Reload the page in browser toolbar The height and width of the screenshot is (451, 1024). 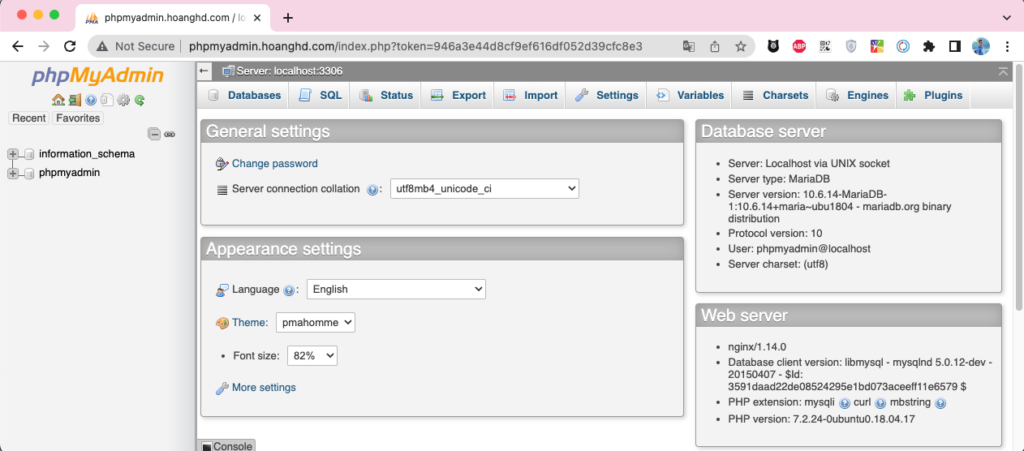pyautogui.click(x=70, y=46)
